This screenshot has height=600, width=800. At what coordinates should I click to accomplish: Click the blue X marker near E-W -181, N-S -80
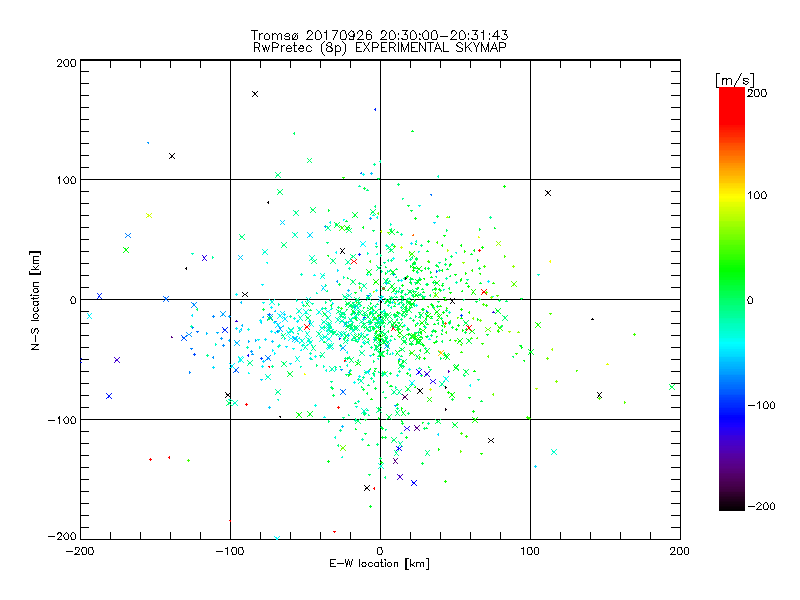[109, 396]
